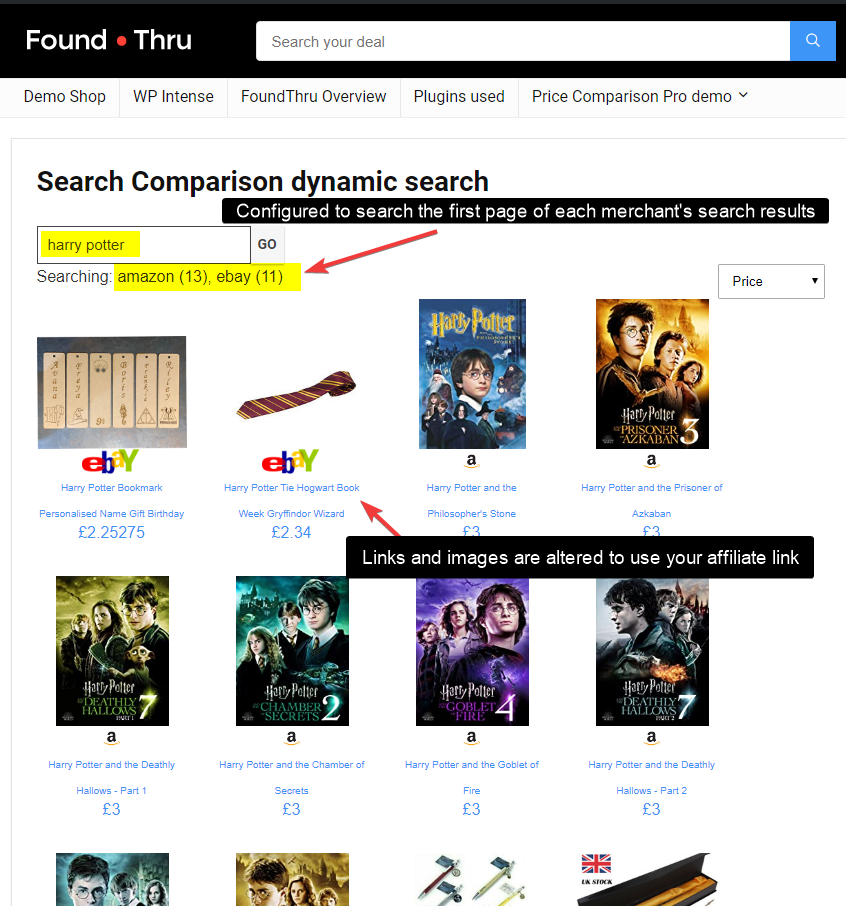Click the blue search magnifier button
The height and width of the screenshot is (906, 846).
(812, 41)
